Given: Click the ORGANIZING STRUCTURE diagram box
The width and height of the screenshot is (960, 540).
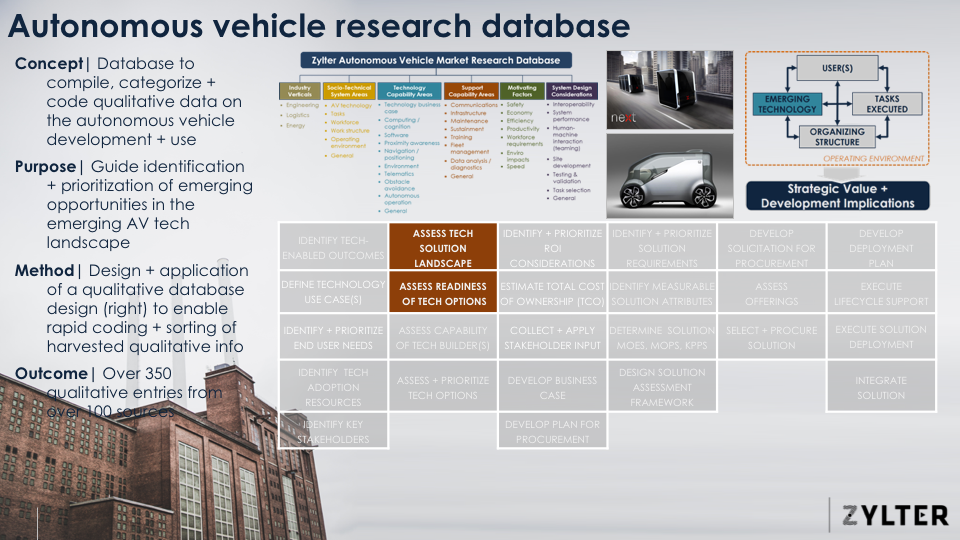Looking at the screenshot, I should [837, 137].
